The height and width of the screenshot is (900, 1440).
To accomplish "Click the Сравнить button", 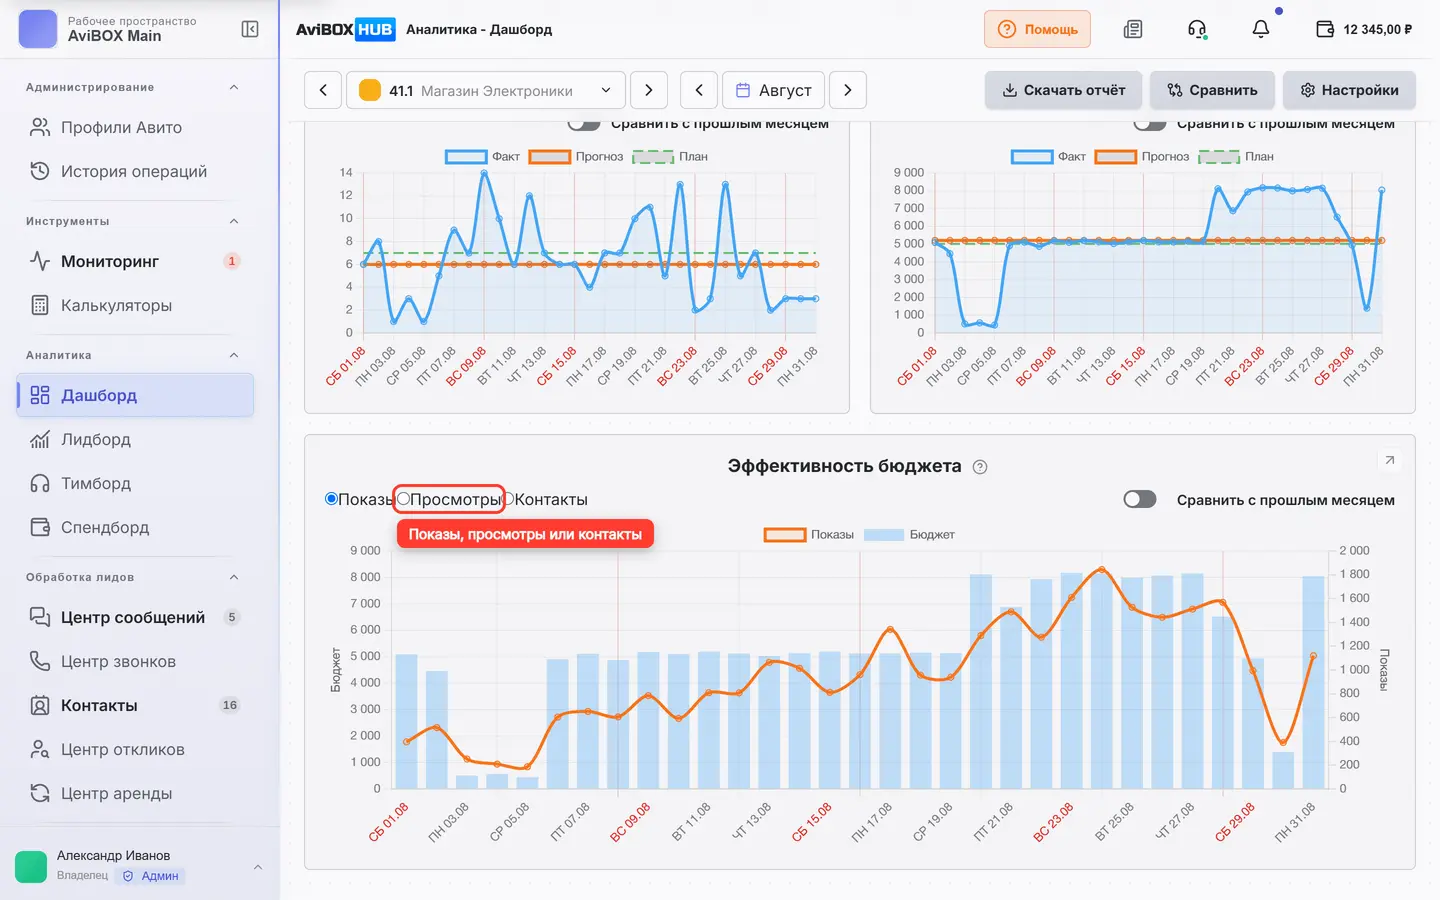I will pyautogui.click(x=1212, y=90).
